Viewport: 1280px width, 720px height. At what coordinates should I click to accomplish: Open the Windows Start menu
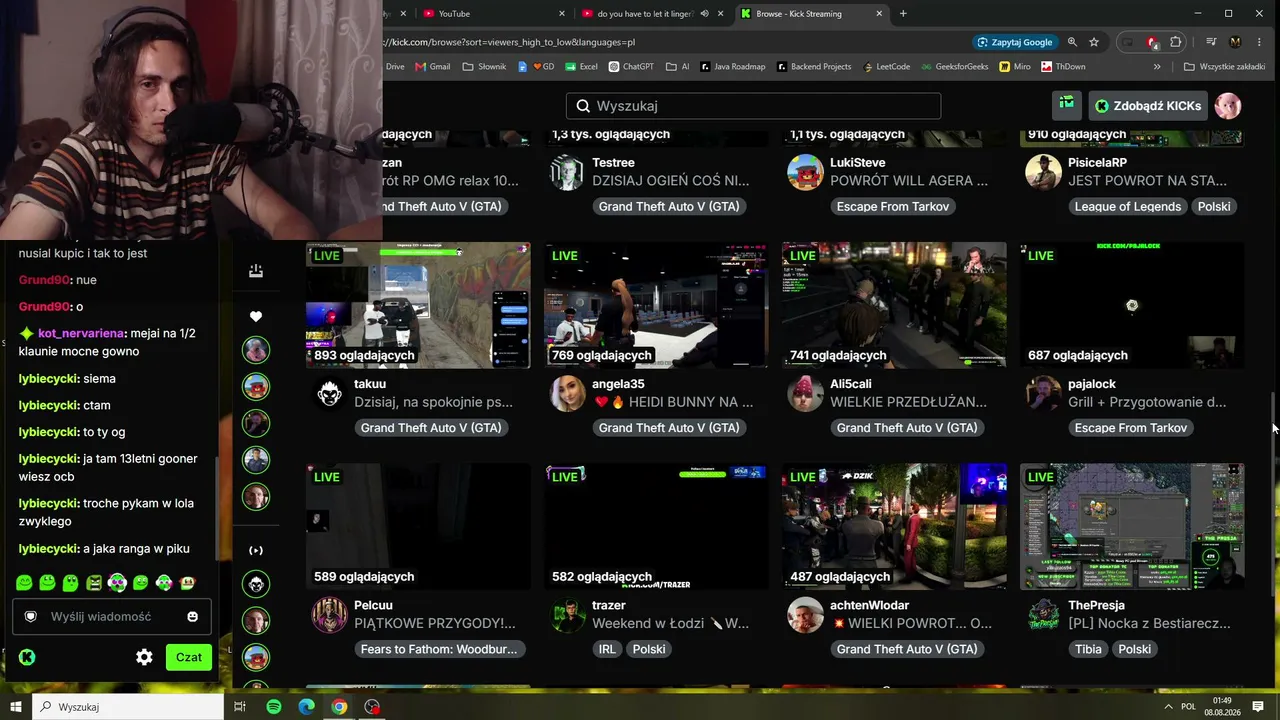(16, 707)
